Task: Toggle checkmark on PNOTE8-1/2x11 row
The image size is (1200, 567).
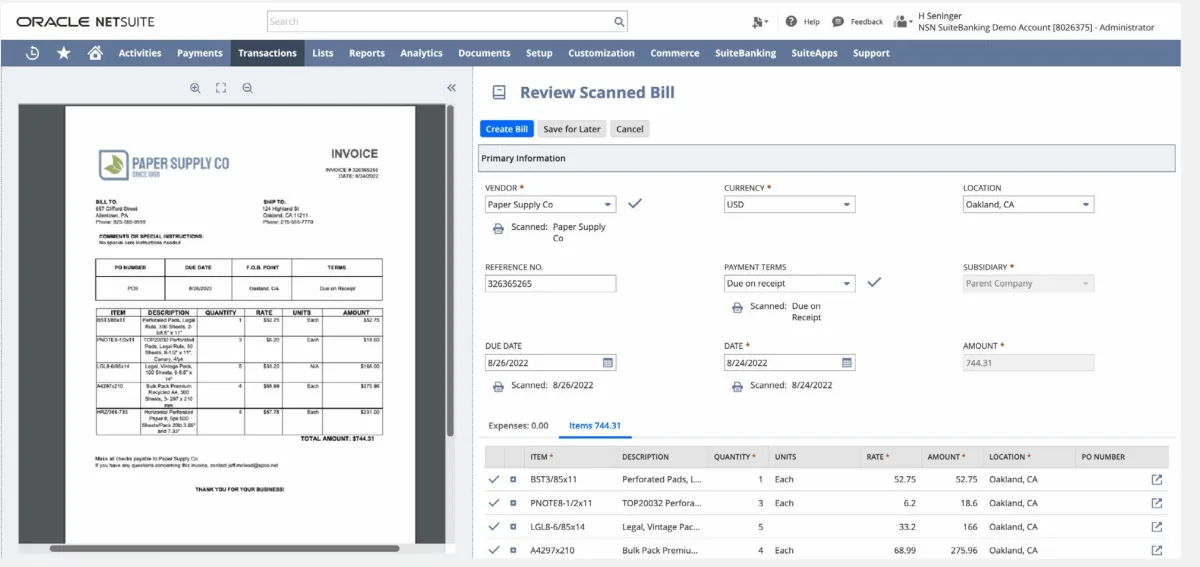Action: tap(494, 503)
